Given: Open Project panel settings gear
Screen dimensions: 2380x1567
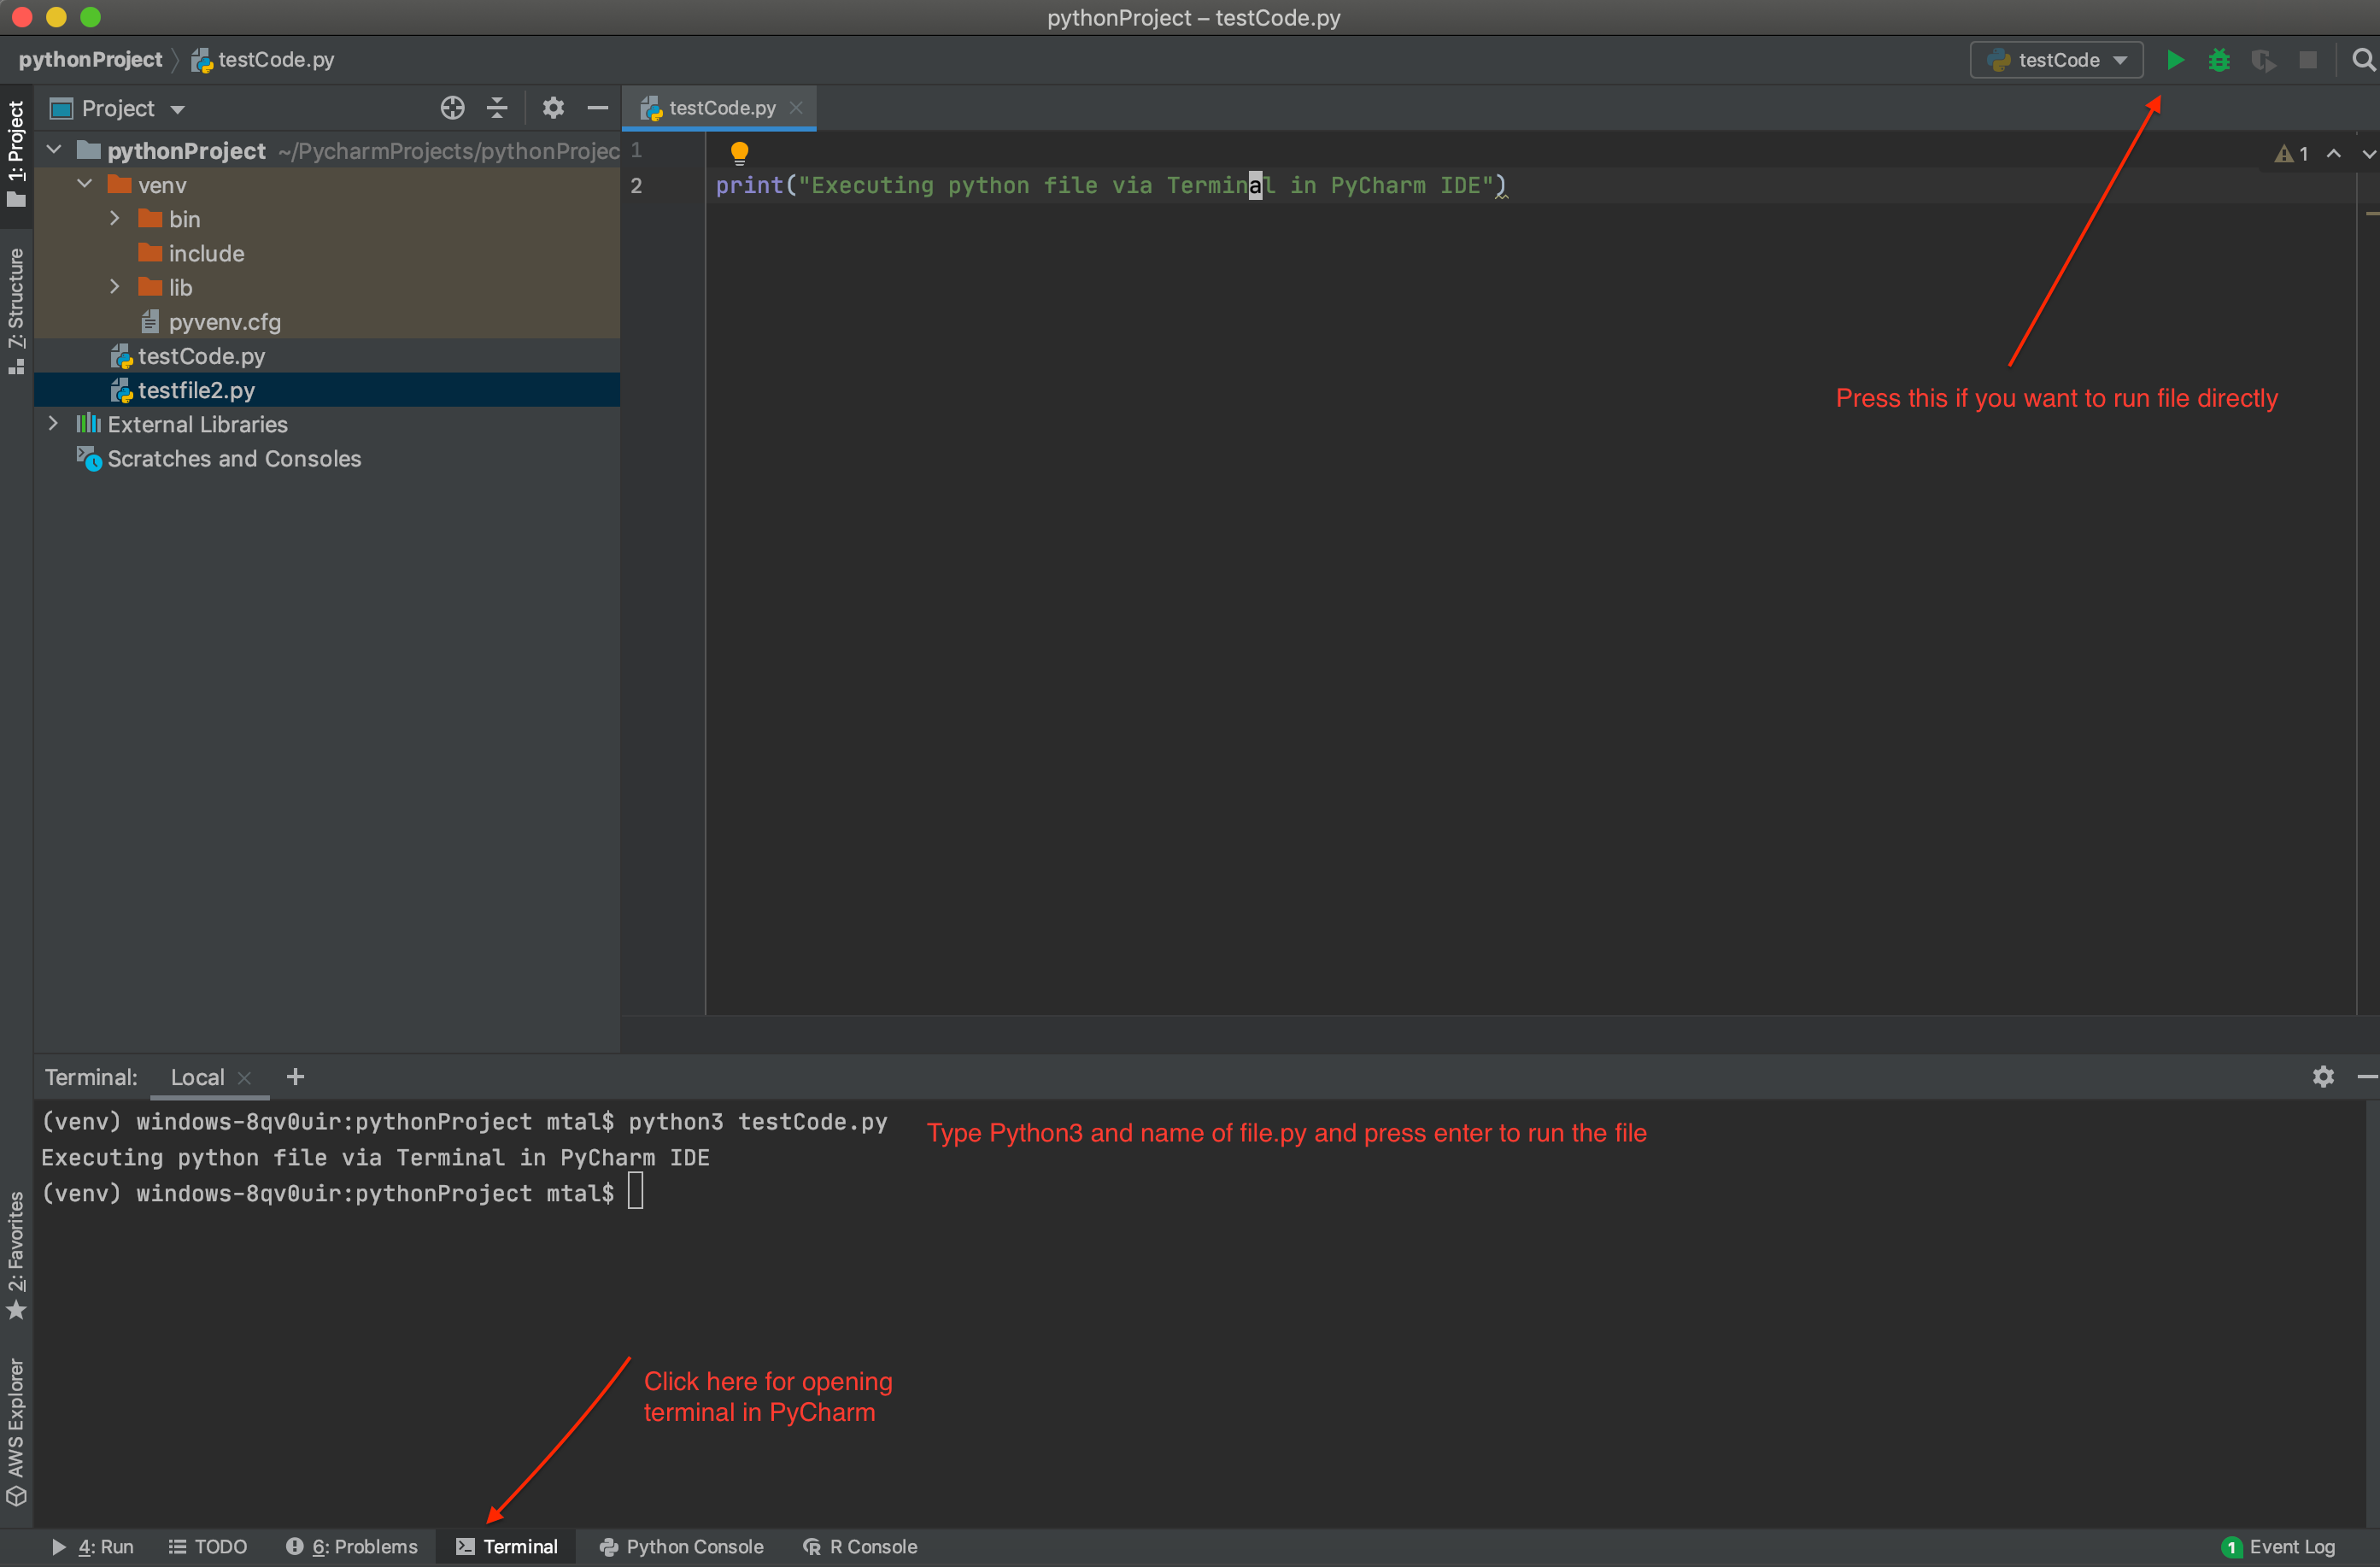Looking at the screenshot, I should (x=553, y=108).
